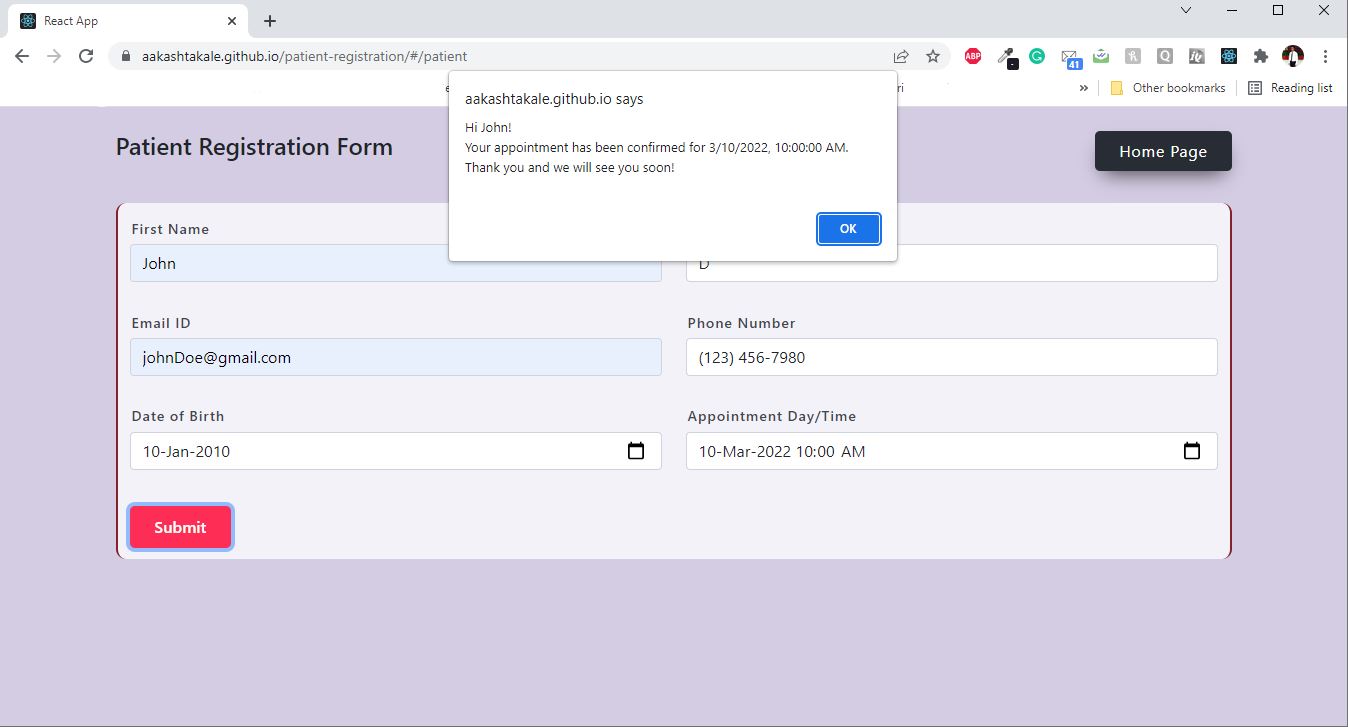
Task: Bookmark this page with the star icon
Action: pos(933,56)
